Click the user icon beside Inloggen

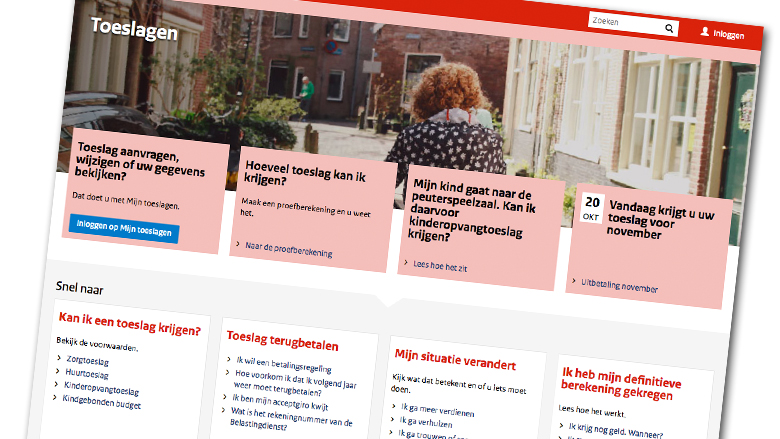click(x=705, y=33)
